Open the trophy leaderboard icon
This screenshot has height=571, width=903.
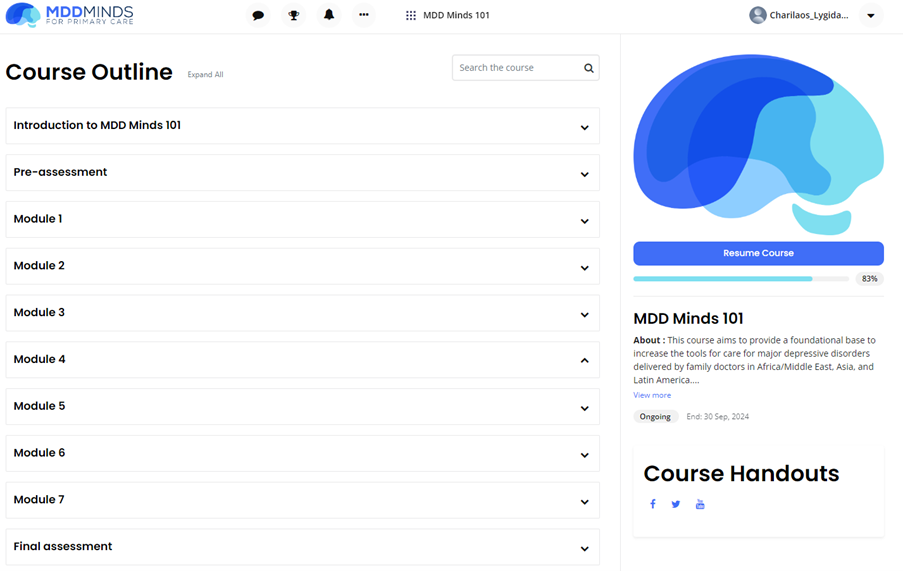[x=294, y=15]
